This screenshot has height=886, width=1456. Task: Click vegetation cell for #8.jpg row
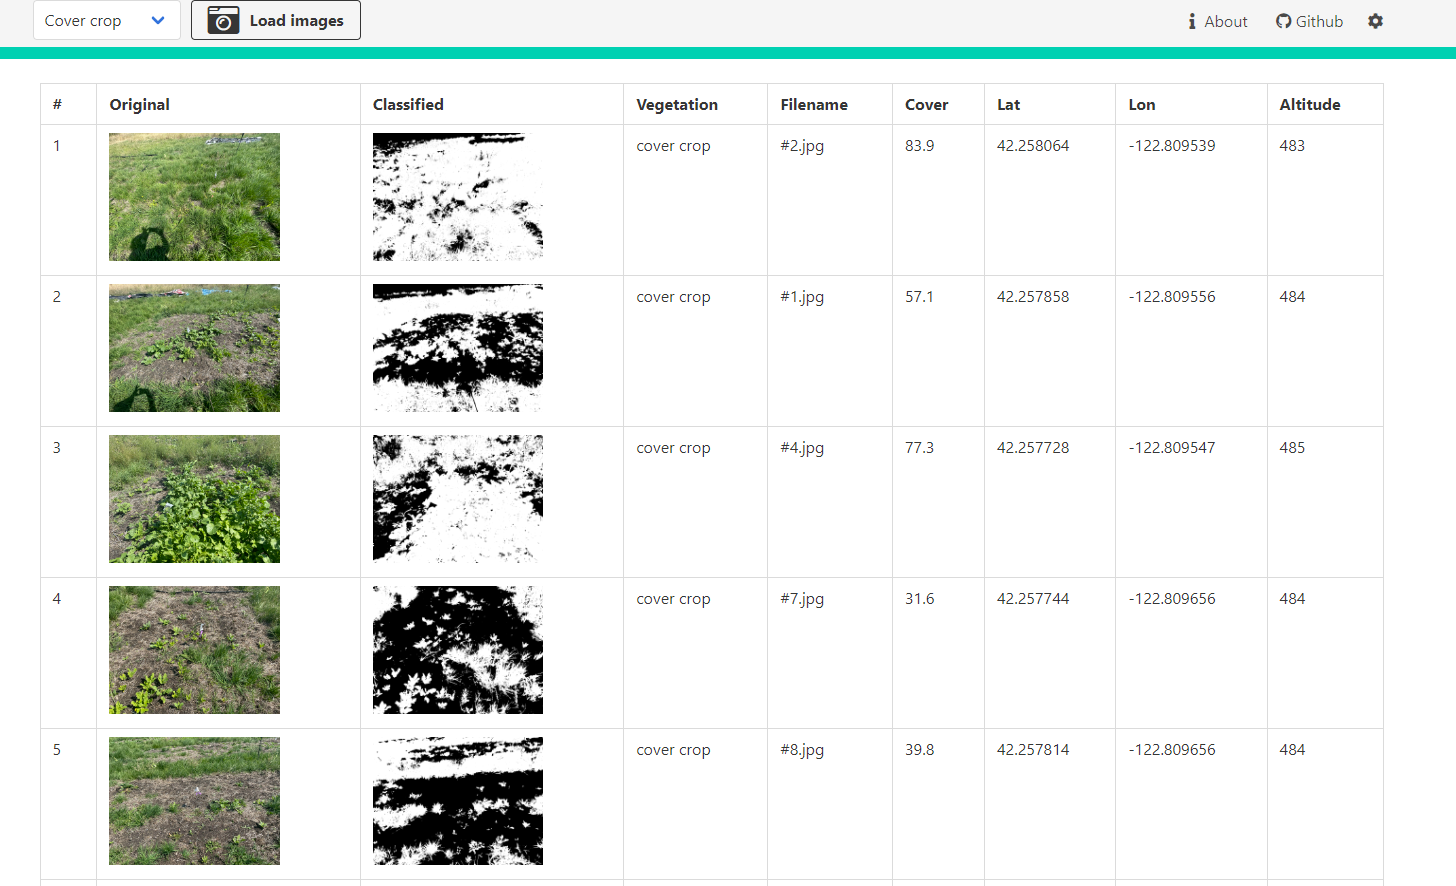coord(695,804)
